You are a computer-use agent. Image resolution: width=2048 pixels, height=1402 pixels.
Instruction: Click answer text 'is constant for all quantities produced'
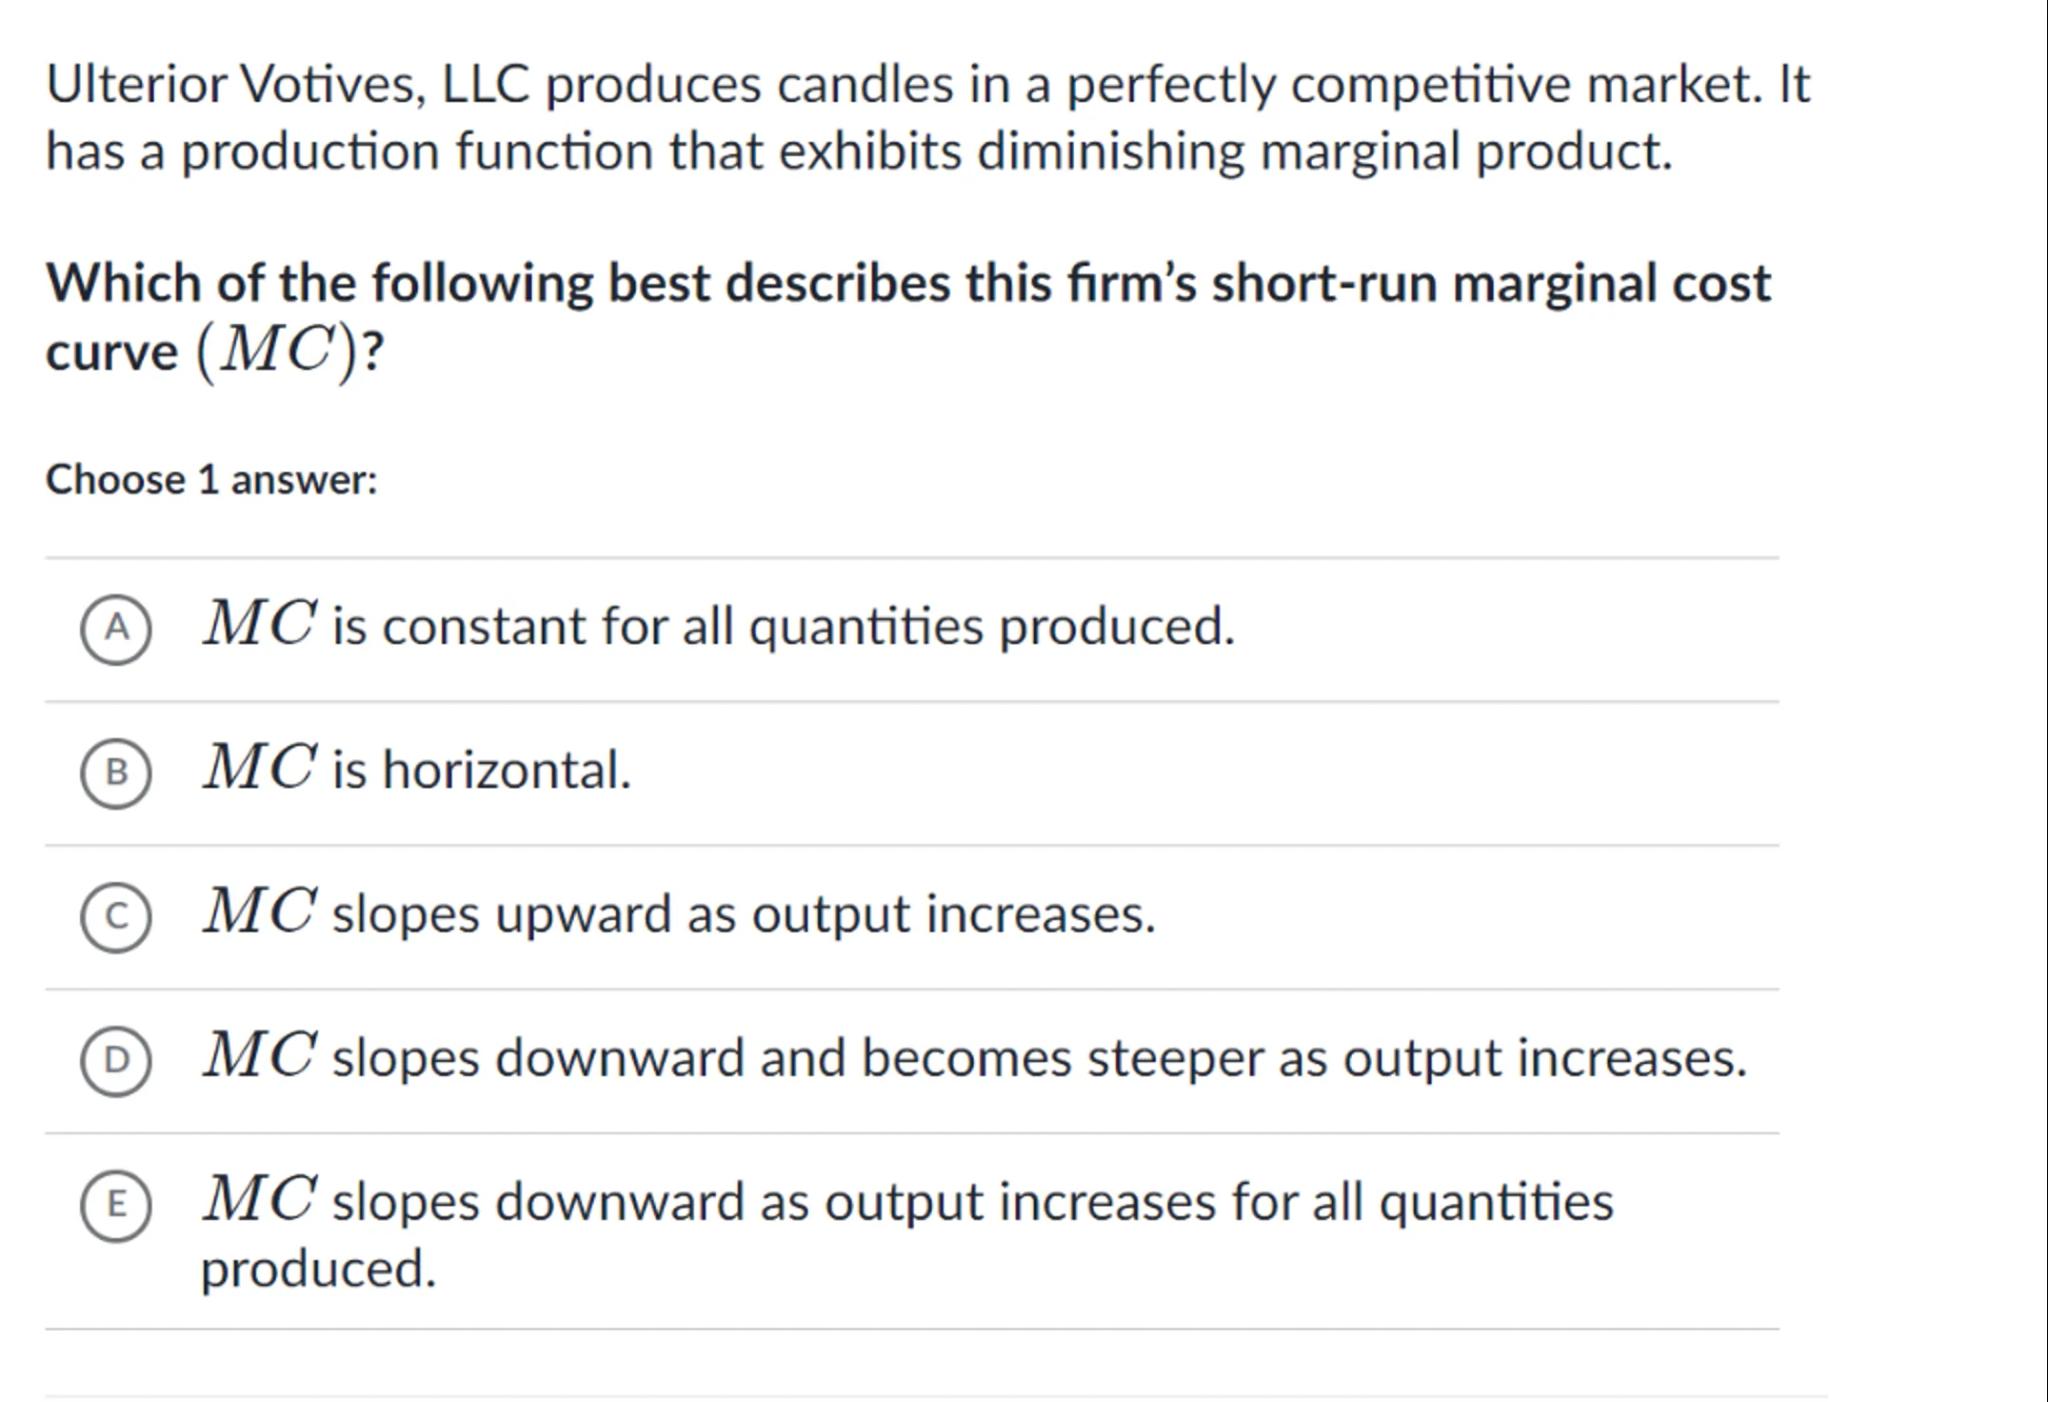[x=783, y=627]
